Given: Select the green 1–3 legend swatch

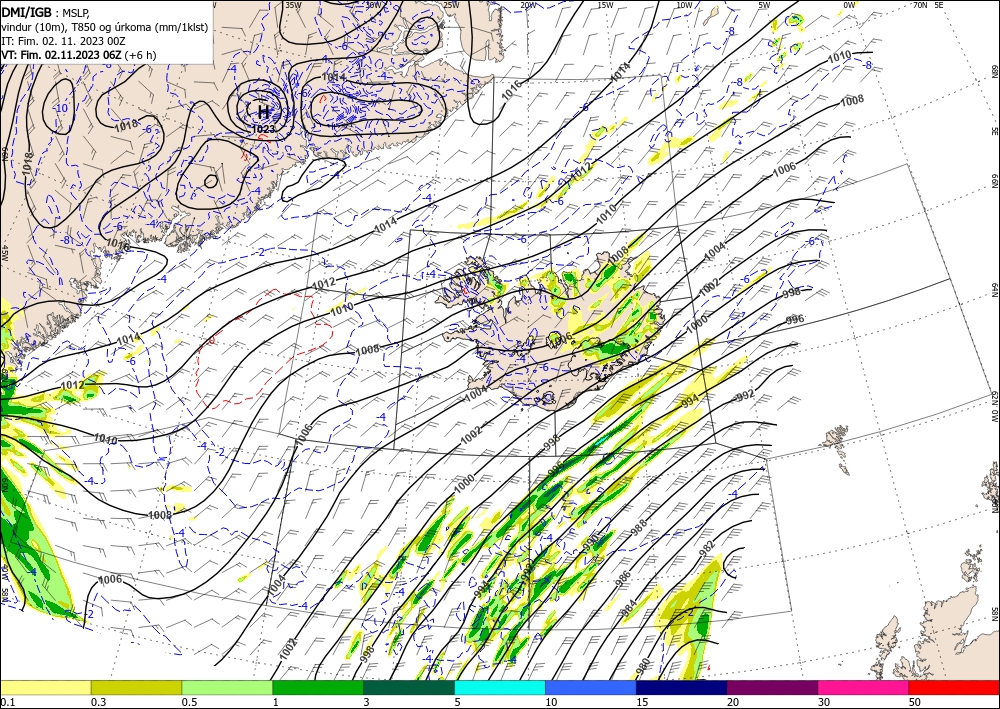Looking at the screenshot, I should (x=318, y=687).
